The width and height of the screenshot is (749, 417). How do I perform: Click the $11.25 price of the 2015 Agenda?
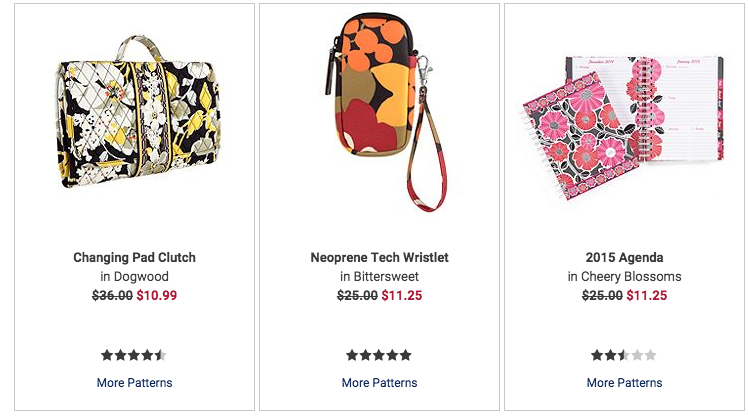[647, 295]
